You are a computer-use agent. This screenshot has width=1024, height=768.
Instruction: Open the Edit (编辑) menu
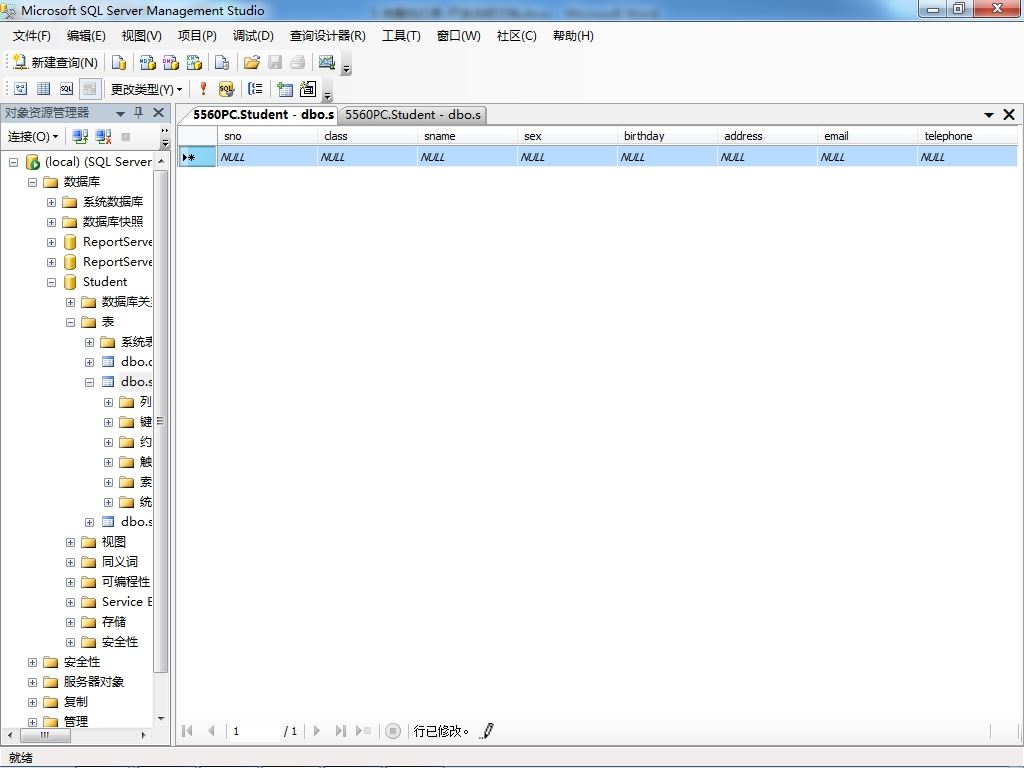[x=86, y=36]
